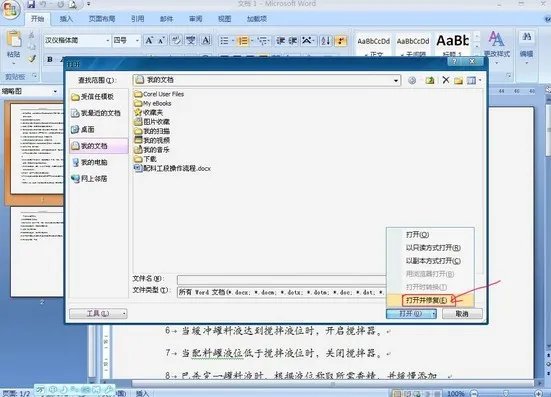
Task: Click the zoom out minus button
Action: click(x=474, y=393)
